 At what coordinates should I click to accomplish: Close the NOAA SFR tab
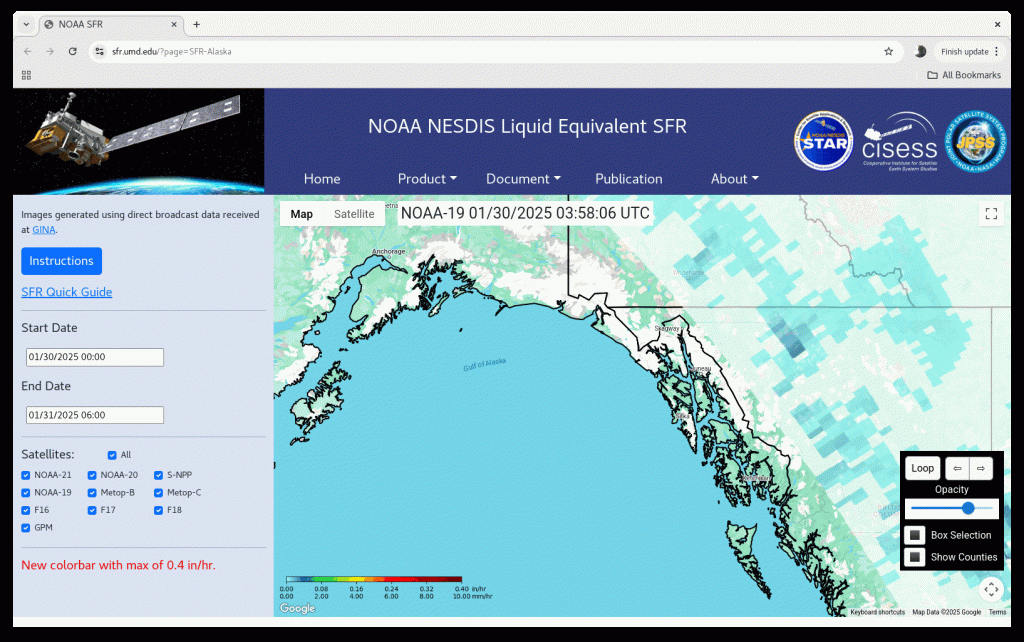point(174,24)
